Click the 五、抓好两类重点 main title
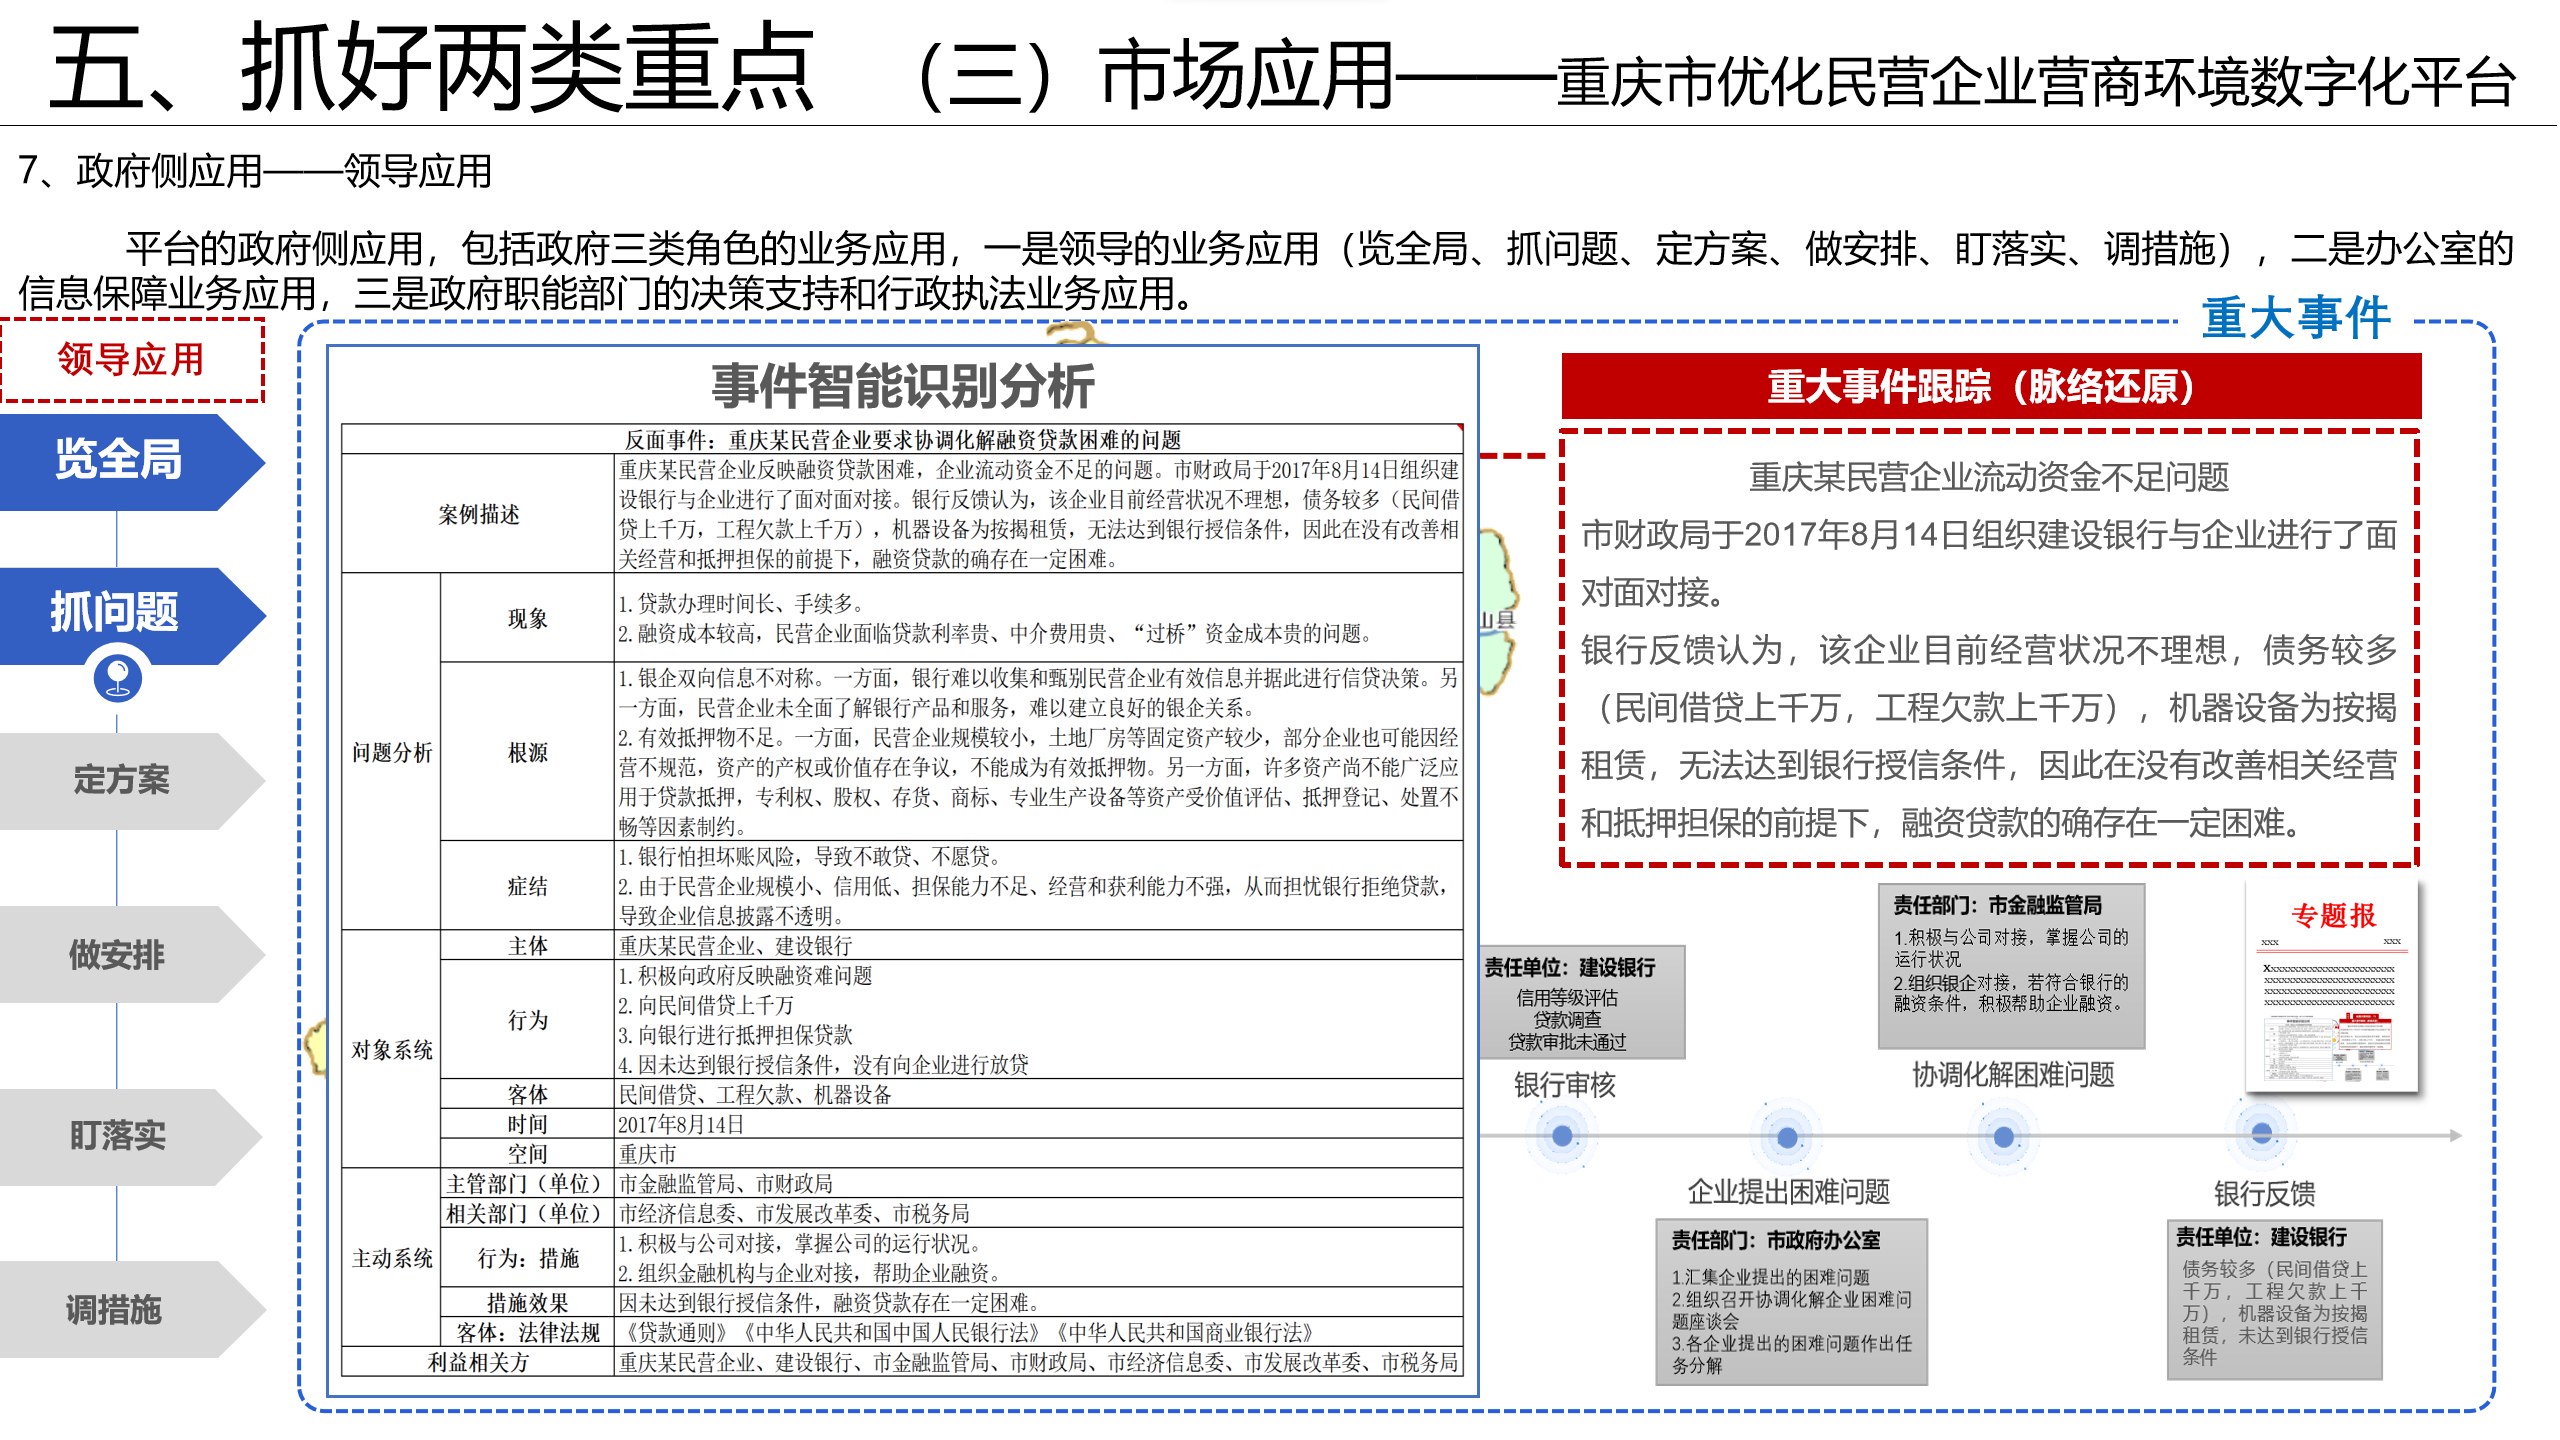This screenshot has height=1440, width=2560. click(432, 68)
